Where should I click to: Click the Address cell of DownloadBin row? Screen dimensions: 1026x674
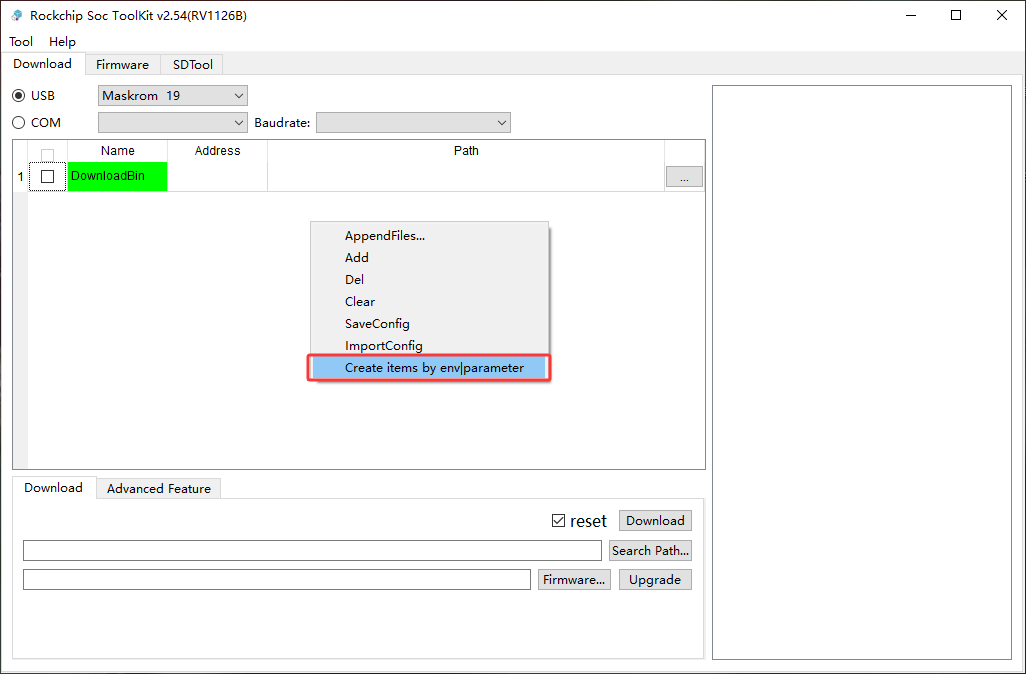point(218,176)
